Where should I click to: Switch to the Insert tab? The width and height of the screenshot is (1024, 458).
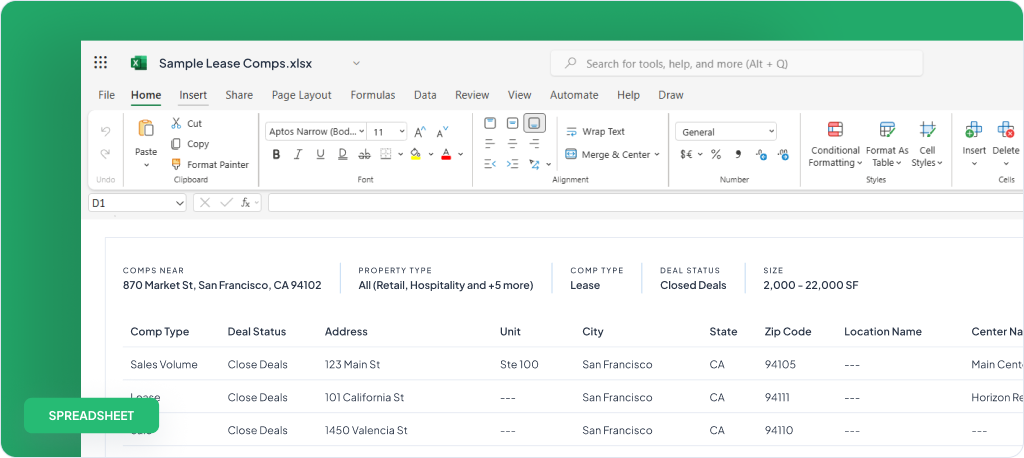point(193,95)
